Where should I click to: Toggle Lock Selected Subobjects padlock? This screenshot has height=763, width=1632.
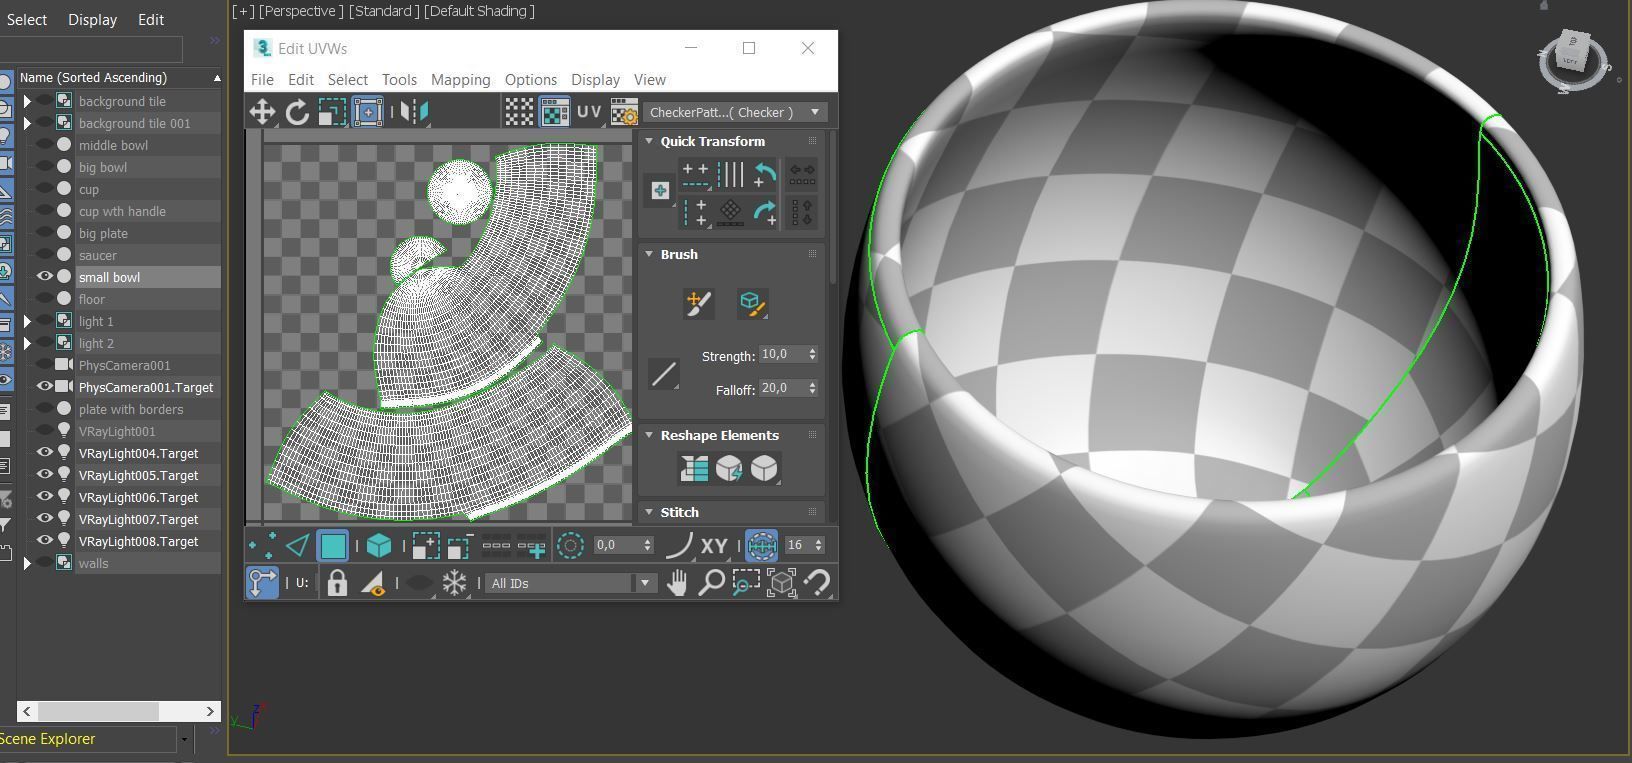[337, 582]
